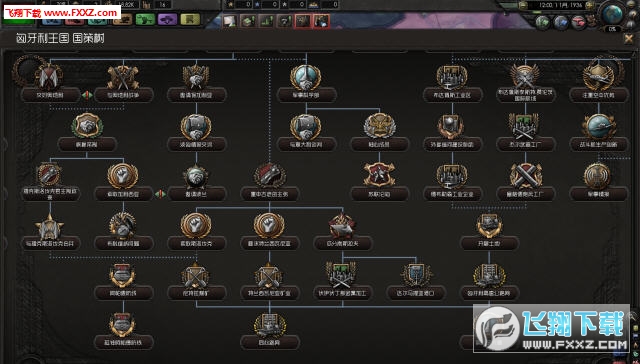Select the 达尔马提亚港口 focus label
Screen dimensions: 640x364
coord(416,293)
